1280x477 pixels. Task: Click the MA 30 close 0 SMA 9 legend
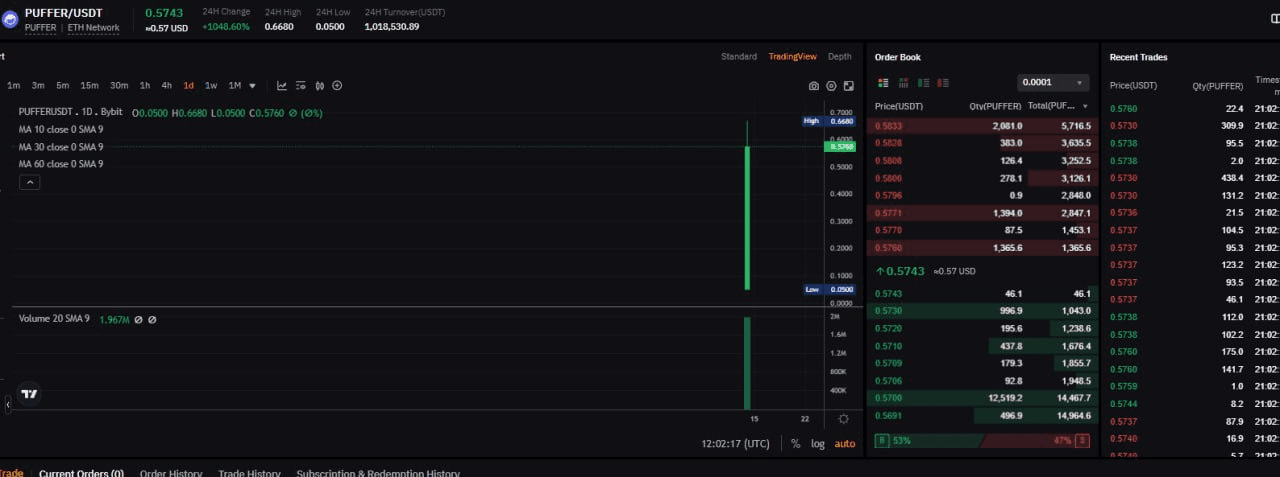pyautogui.click(x=61, y=147)
